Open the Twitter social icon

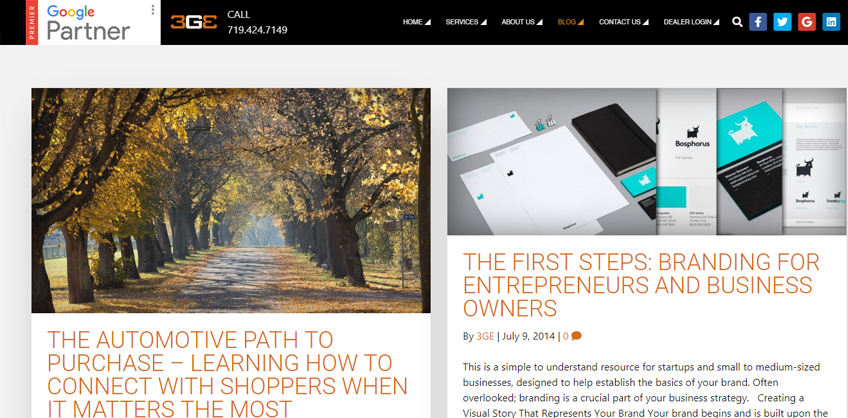782,22
